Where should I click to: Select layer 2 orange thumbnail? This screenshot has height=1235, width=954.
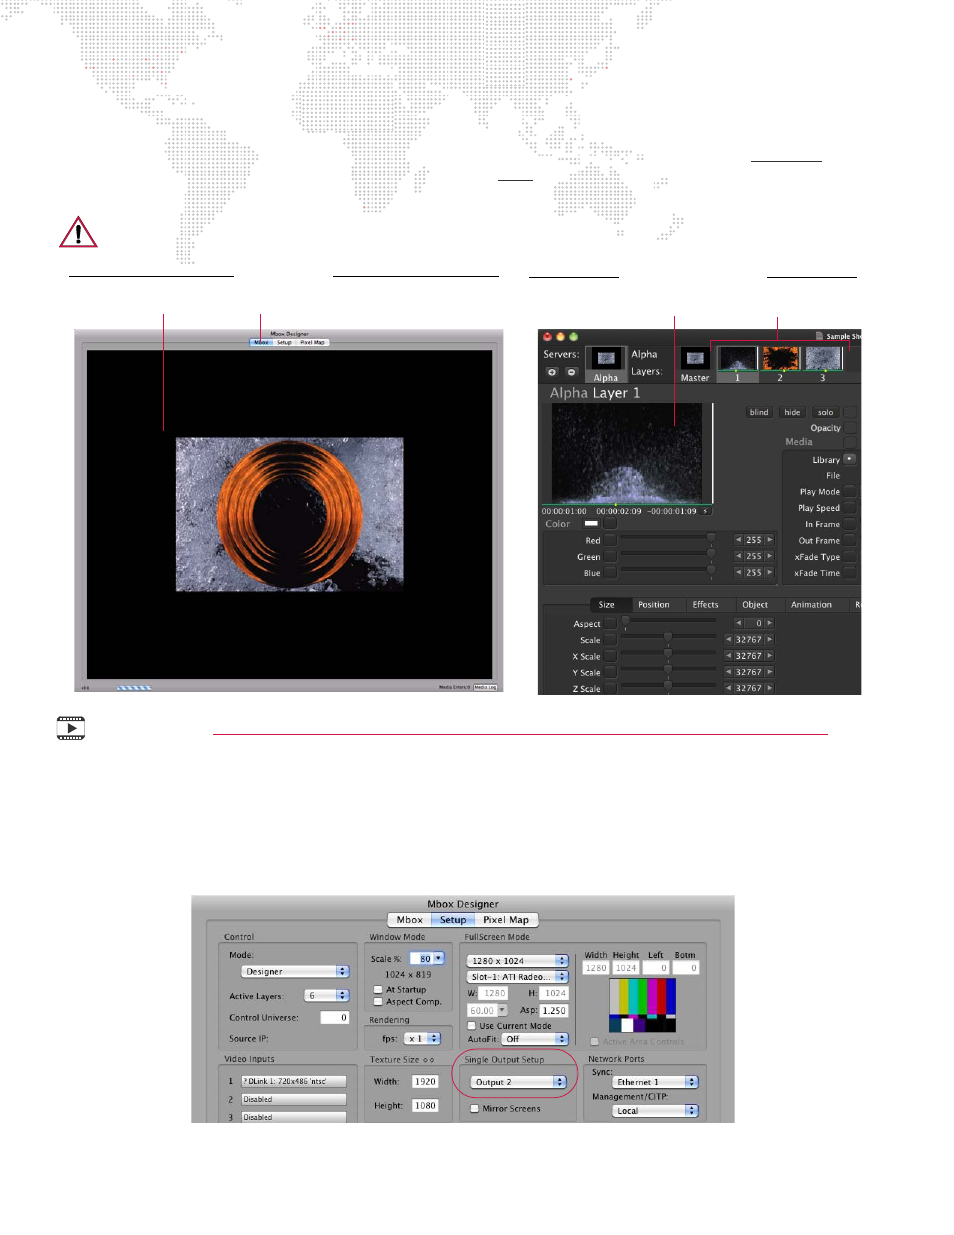781,359
